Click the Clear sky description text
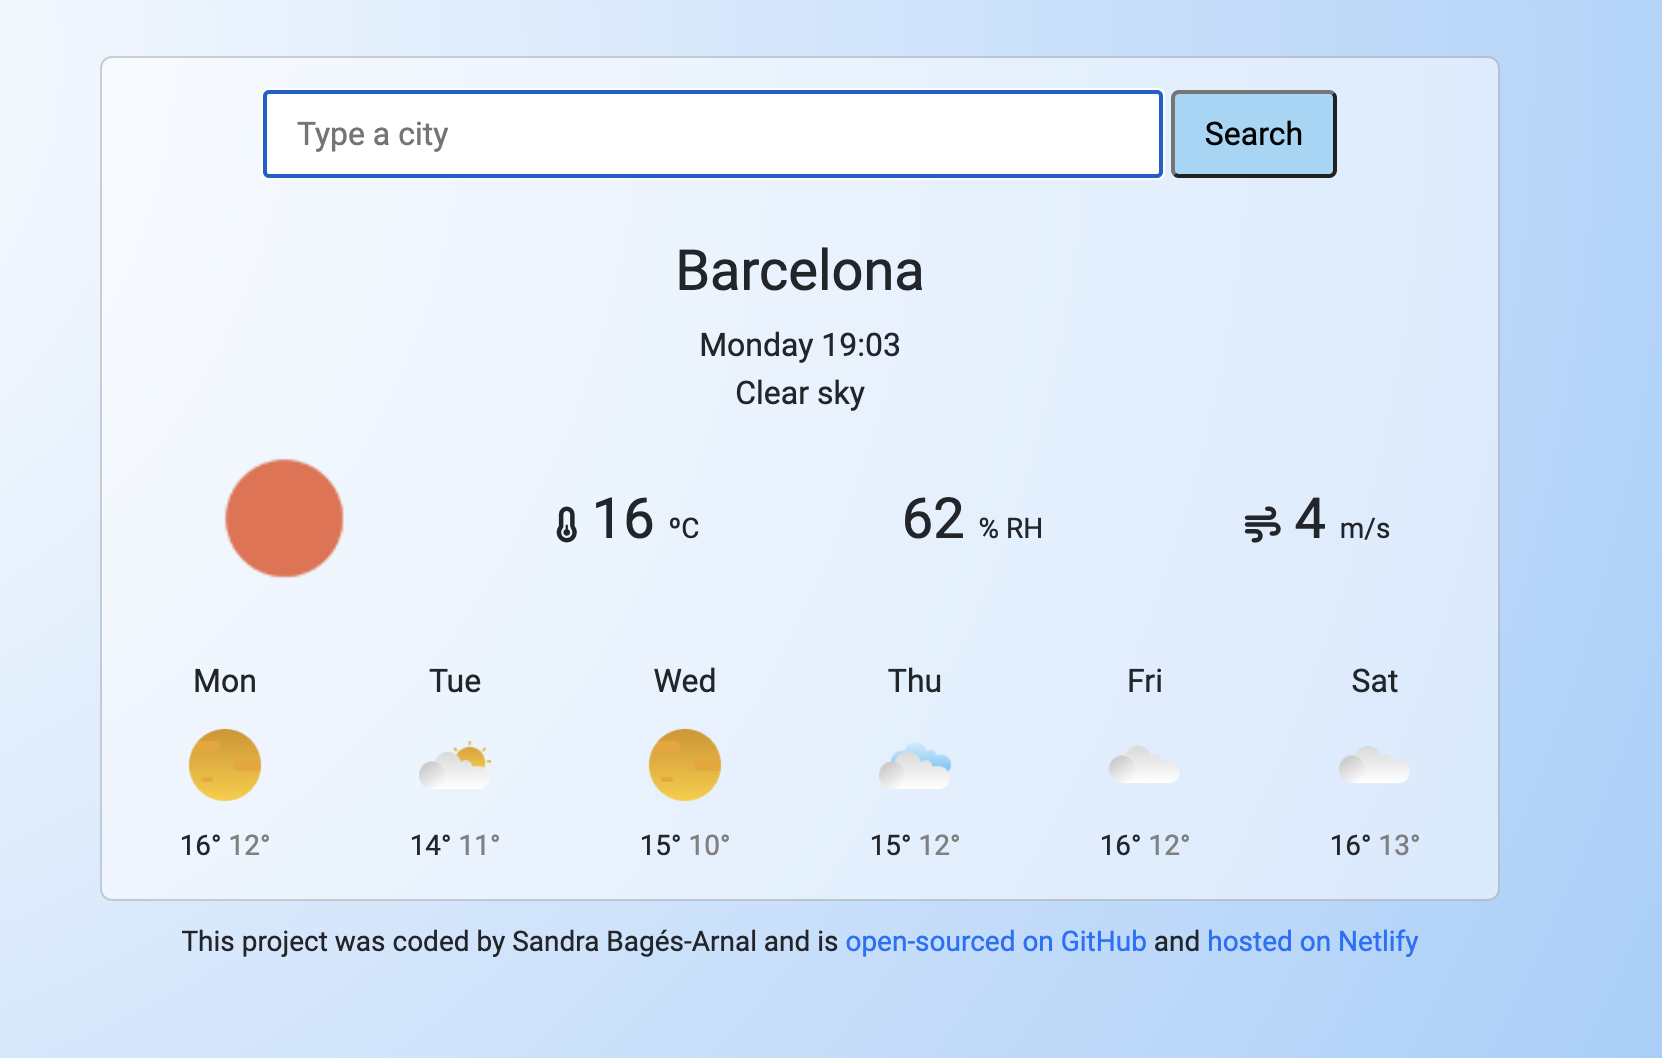This screenshot has height=1058, width=1662. coord(799,392)
